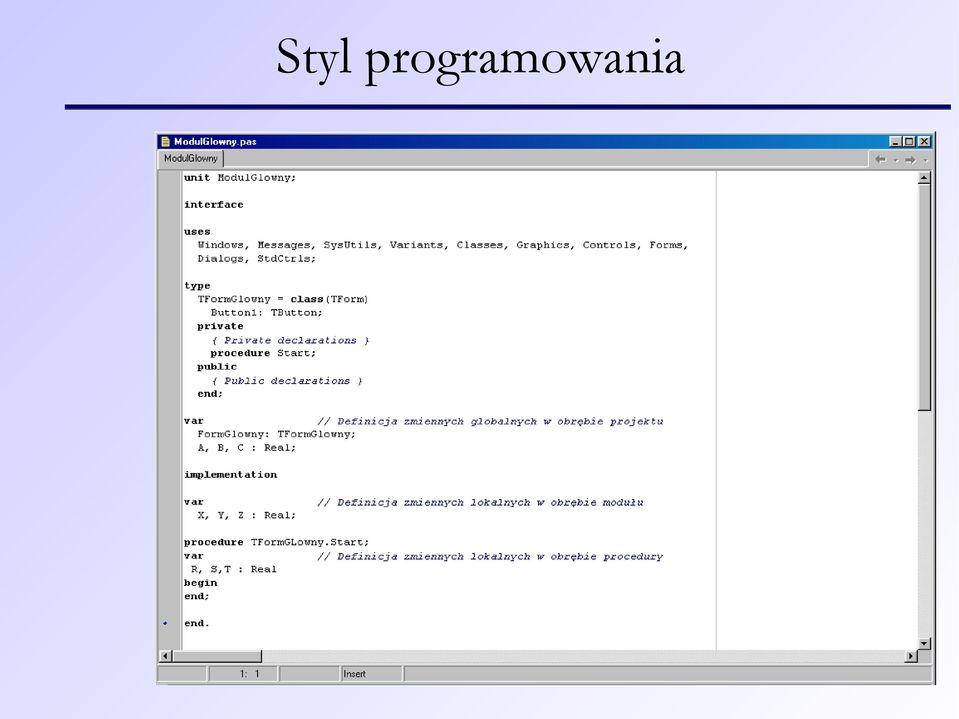Viewport: 959px width, 719px height.
Task: Click the 'interface' keyword line
Action: pyautogui.click(x=213, y=204)
